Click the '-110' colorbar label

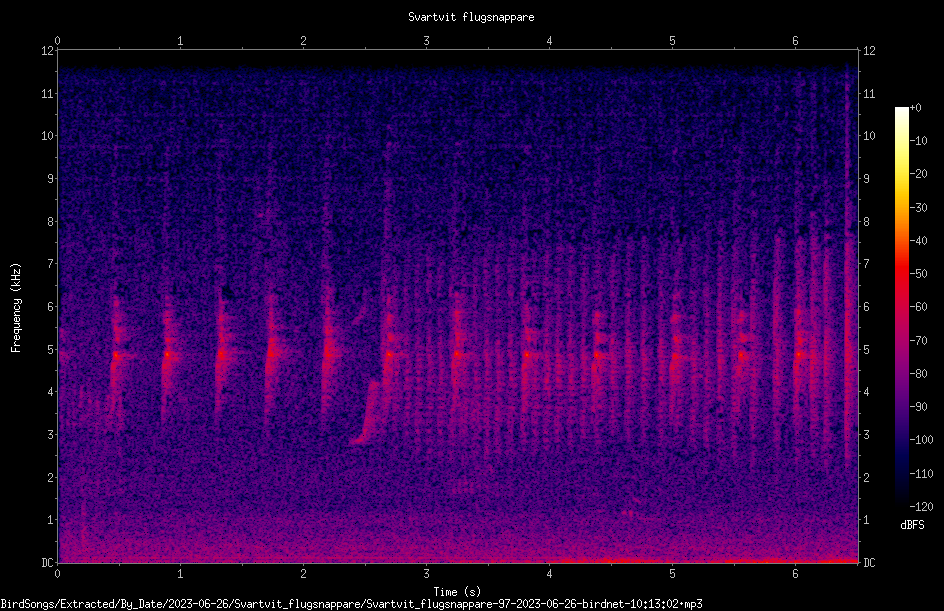[922, 474]
